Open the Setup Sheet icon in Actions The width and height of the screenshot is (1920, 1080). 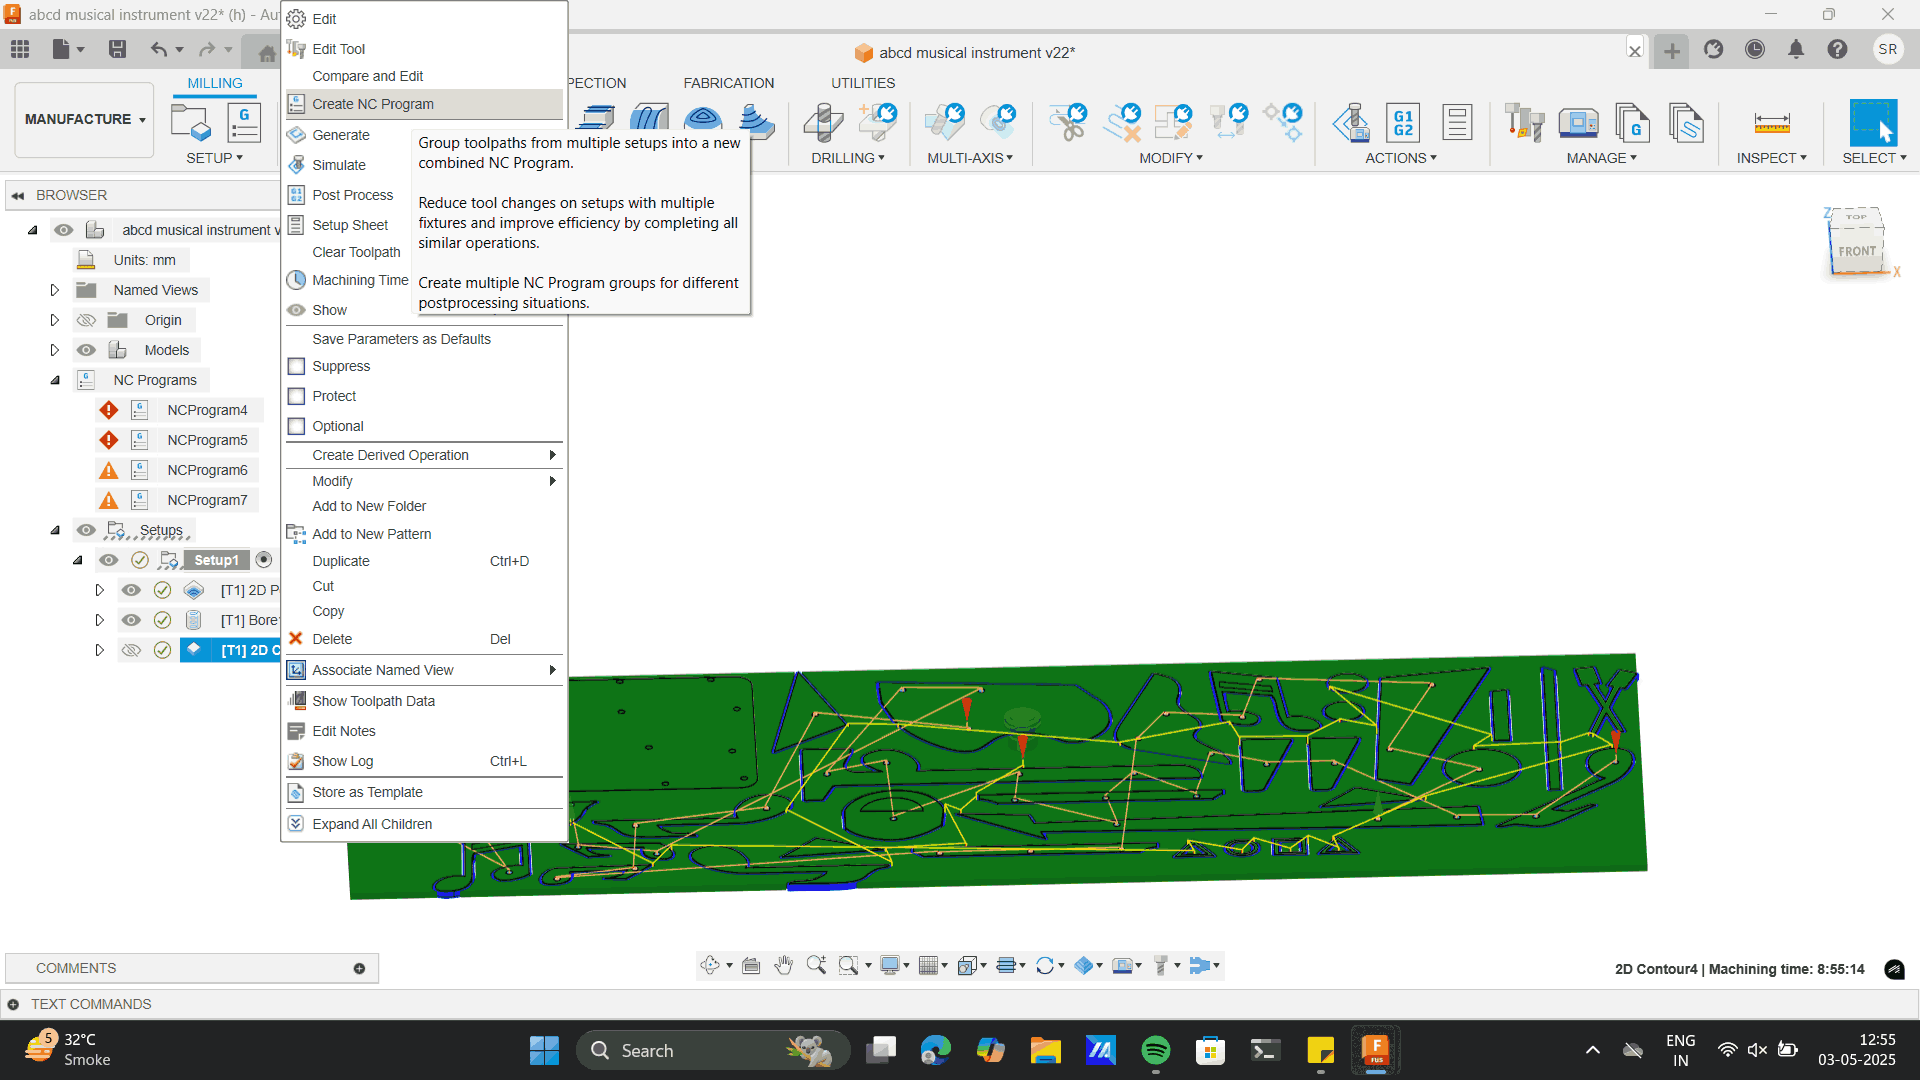[x=1457, y=123]
